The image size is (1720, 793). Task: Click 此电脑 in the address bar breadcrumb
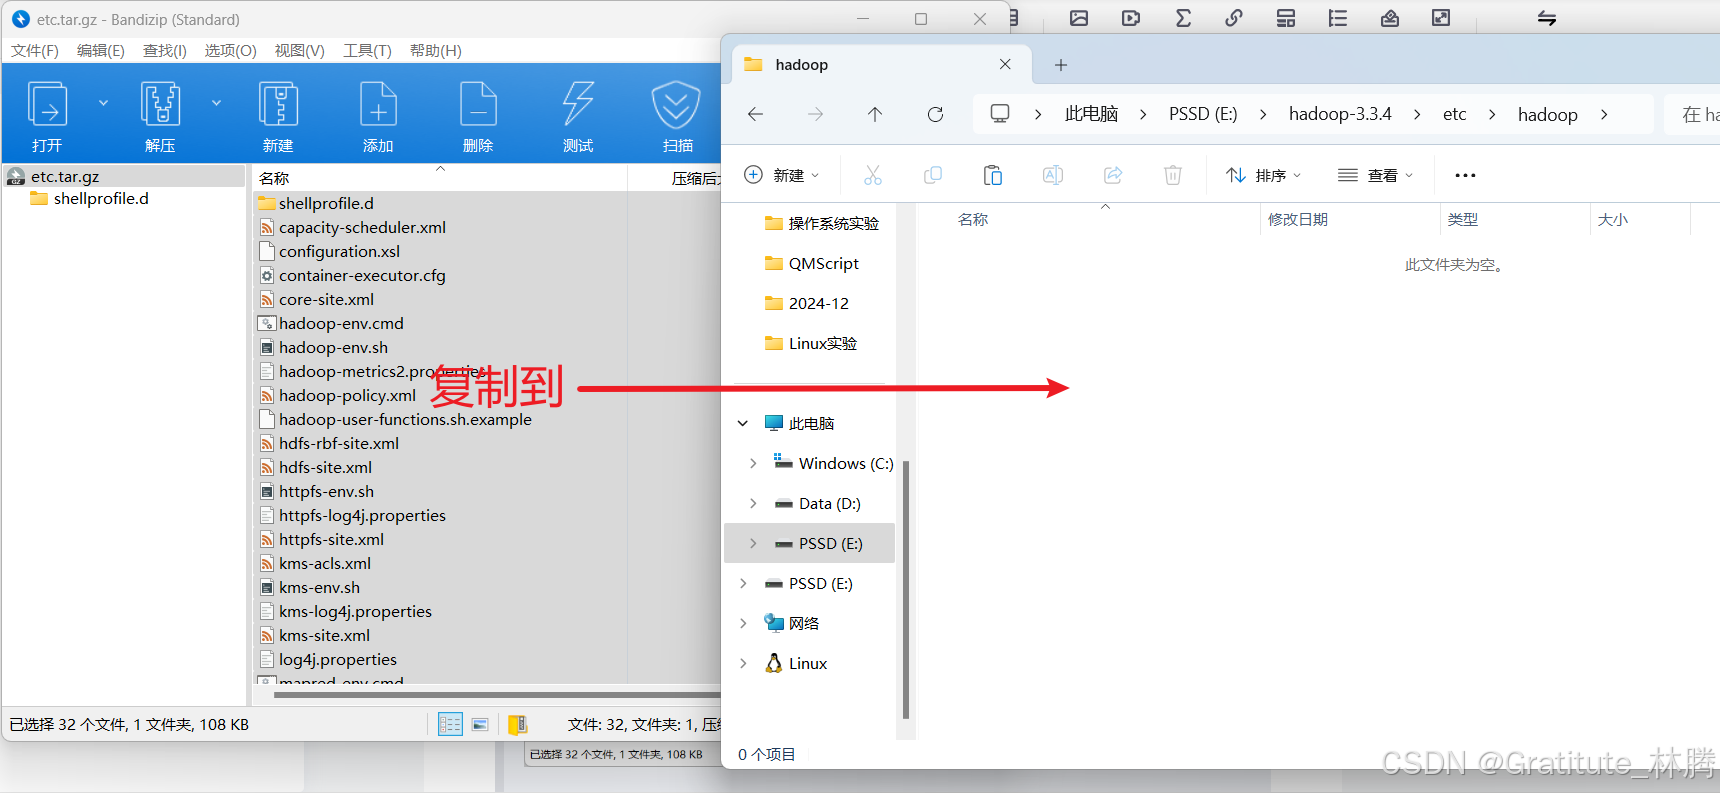pos(1091,114)
